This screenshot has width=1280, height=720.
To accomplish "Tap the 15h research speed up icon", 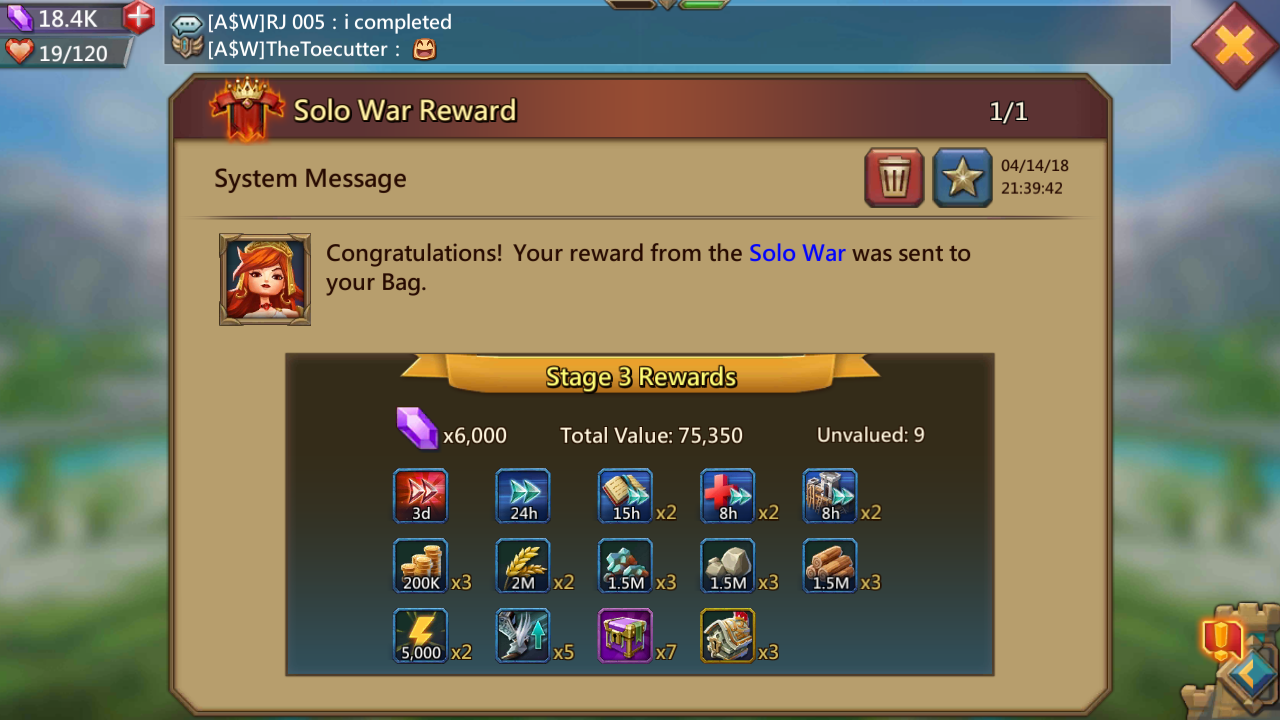I will pyautogui.click(x=626, y=496).
